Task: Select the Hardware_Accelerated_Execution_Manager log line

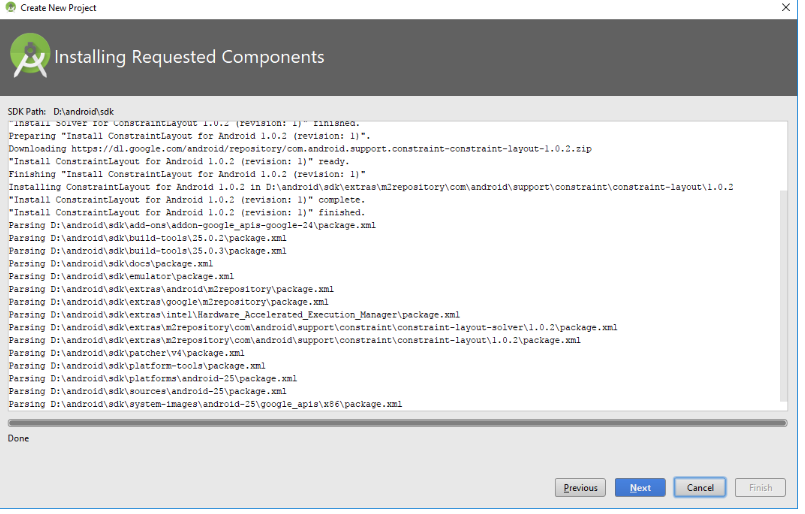Action: pos(234,314)
